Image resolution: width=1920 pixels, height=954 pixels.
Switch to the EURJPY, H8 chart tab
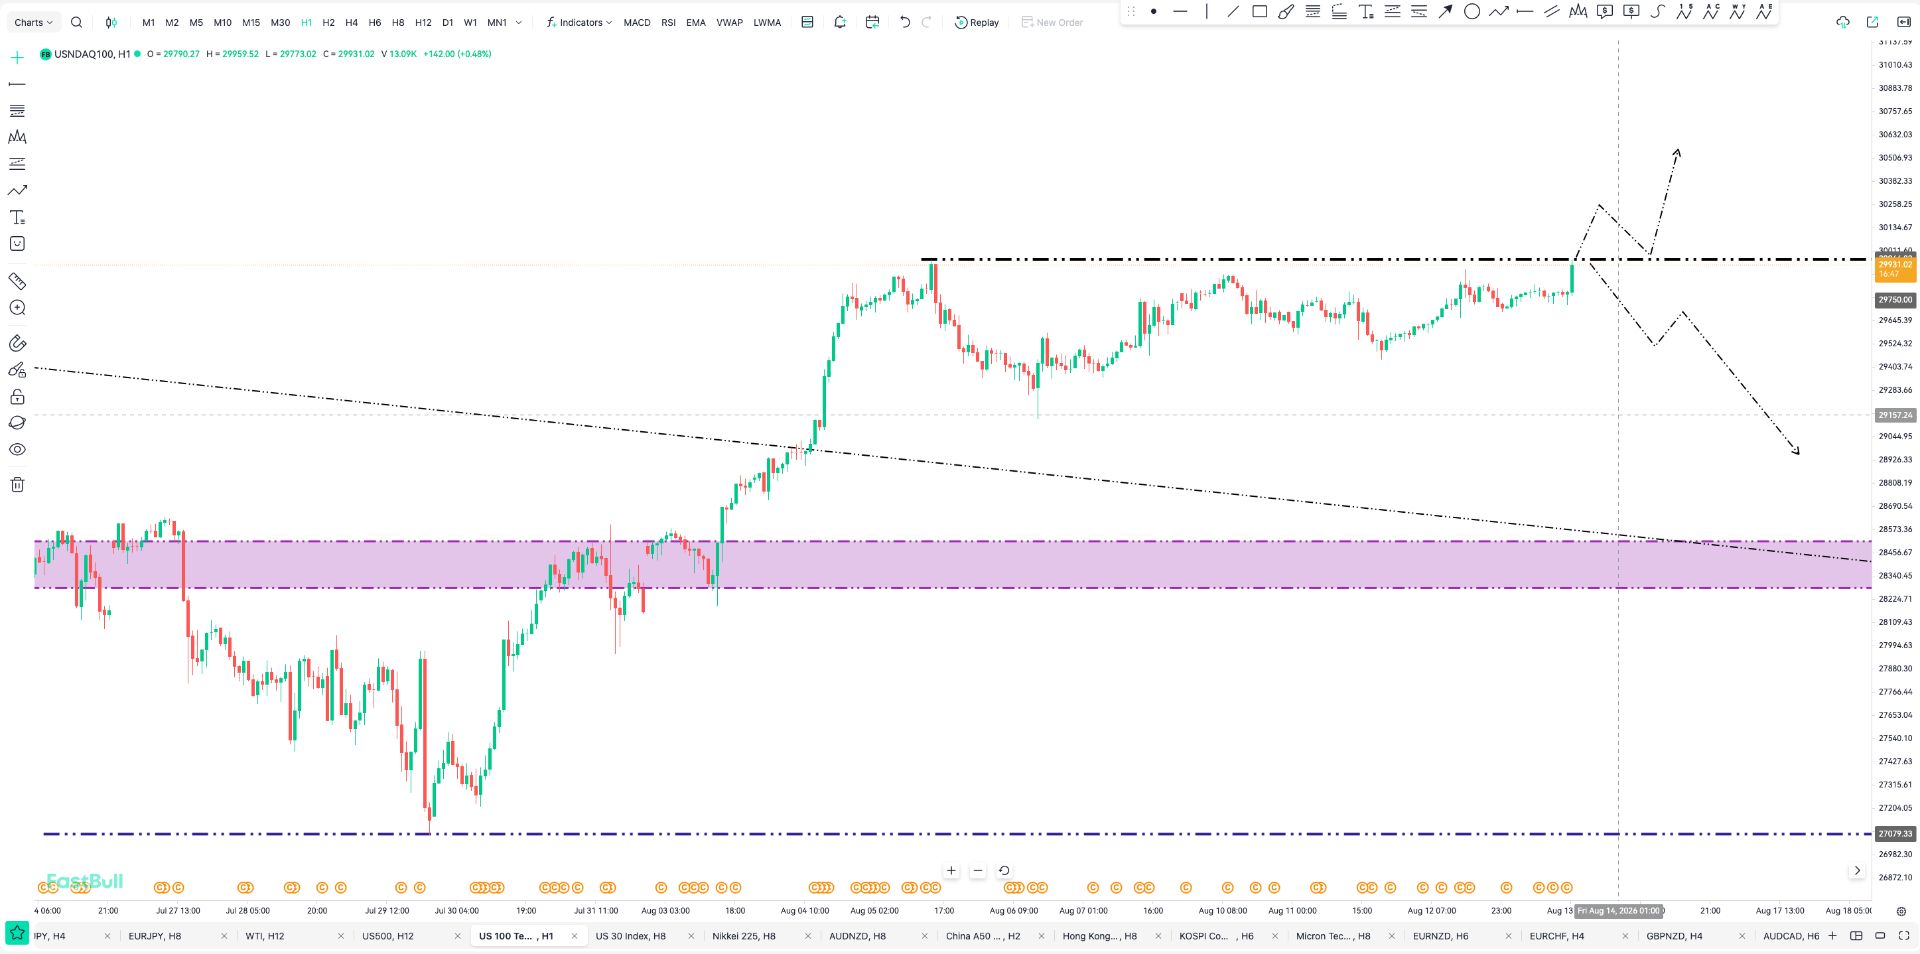pyautogui.click(x=155, y=936)
